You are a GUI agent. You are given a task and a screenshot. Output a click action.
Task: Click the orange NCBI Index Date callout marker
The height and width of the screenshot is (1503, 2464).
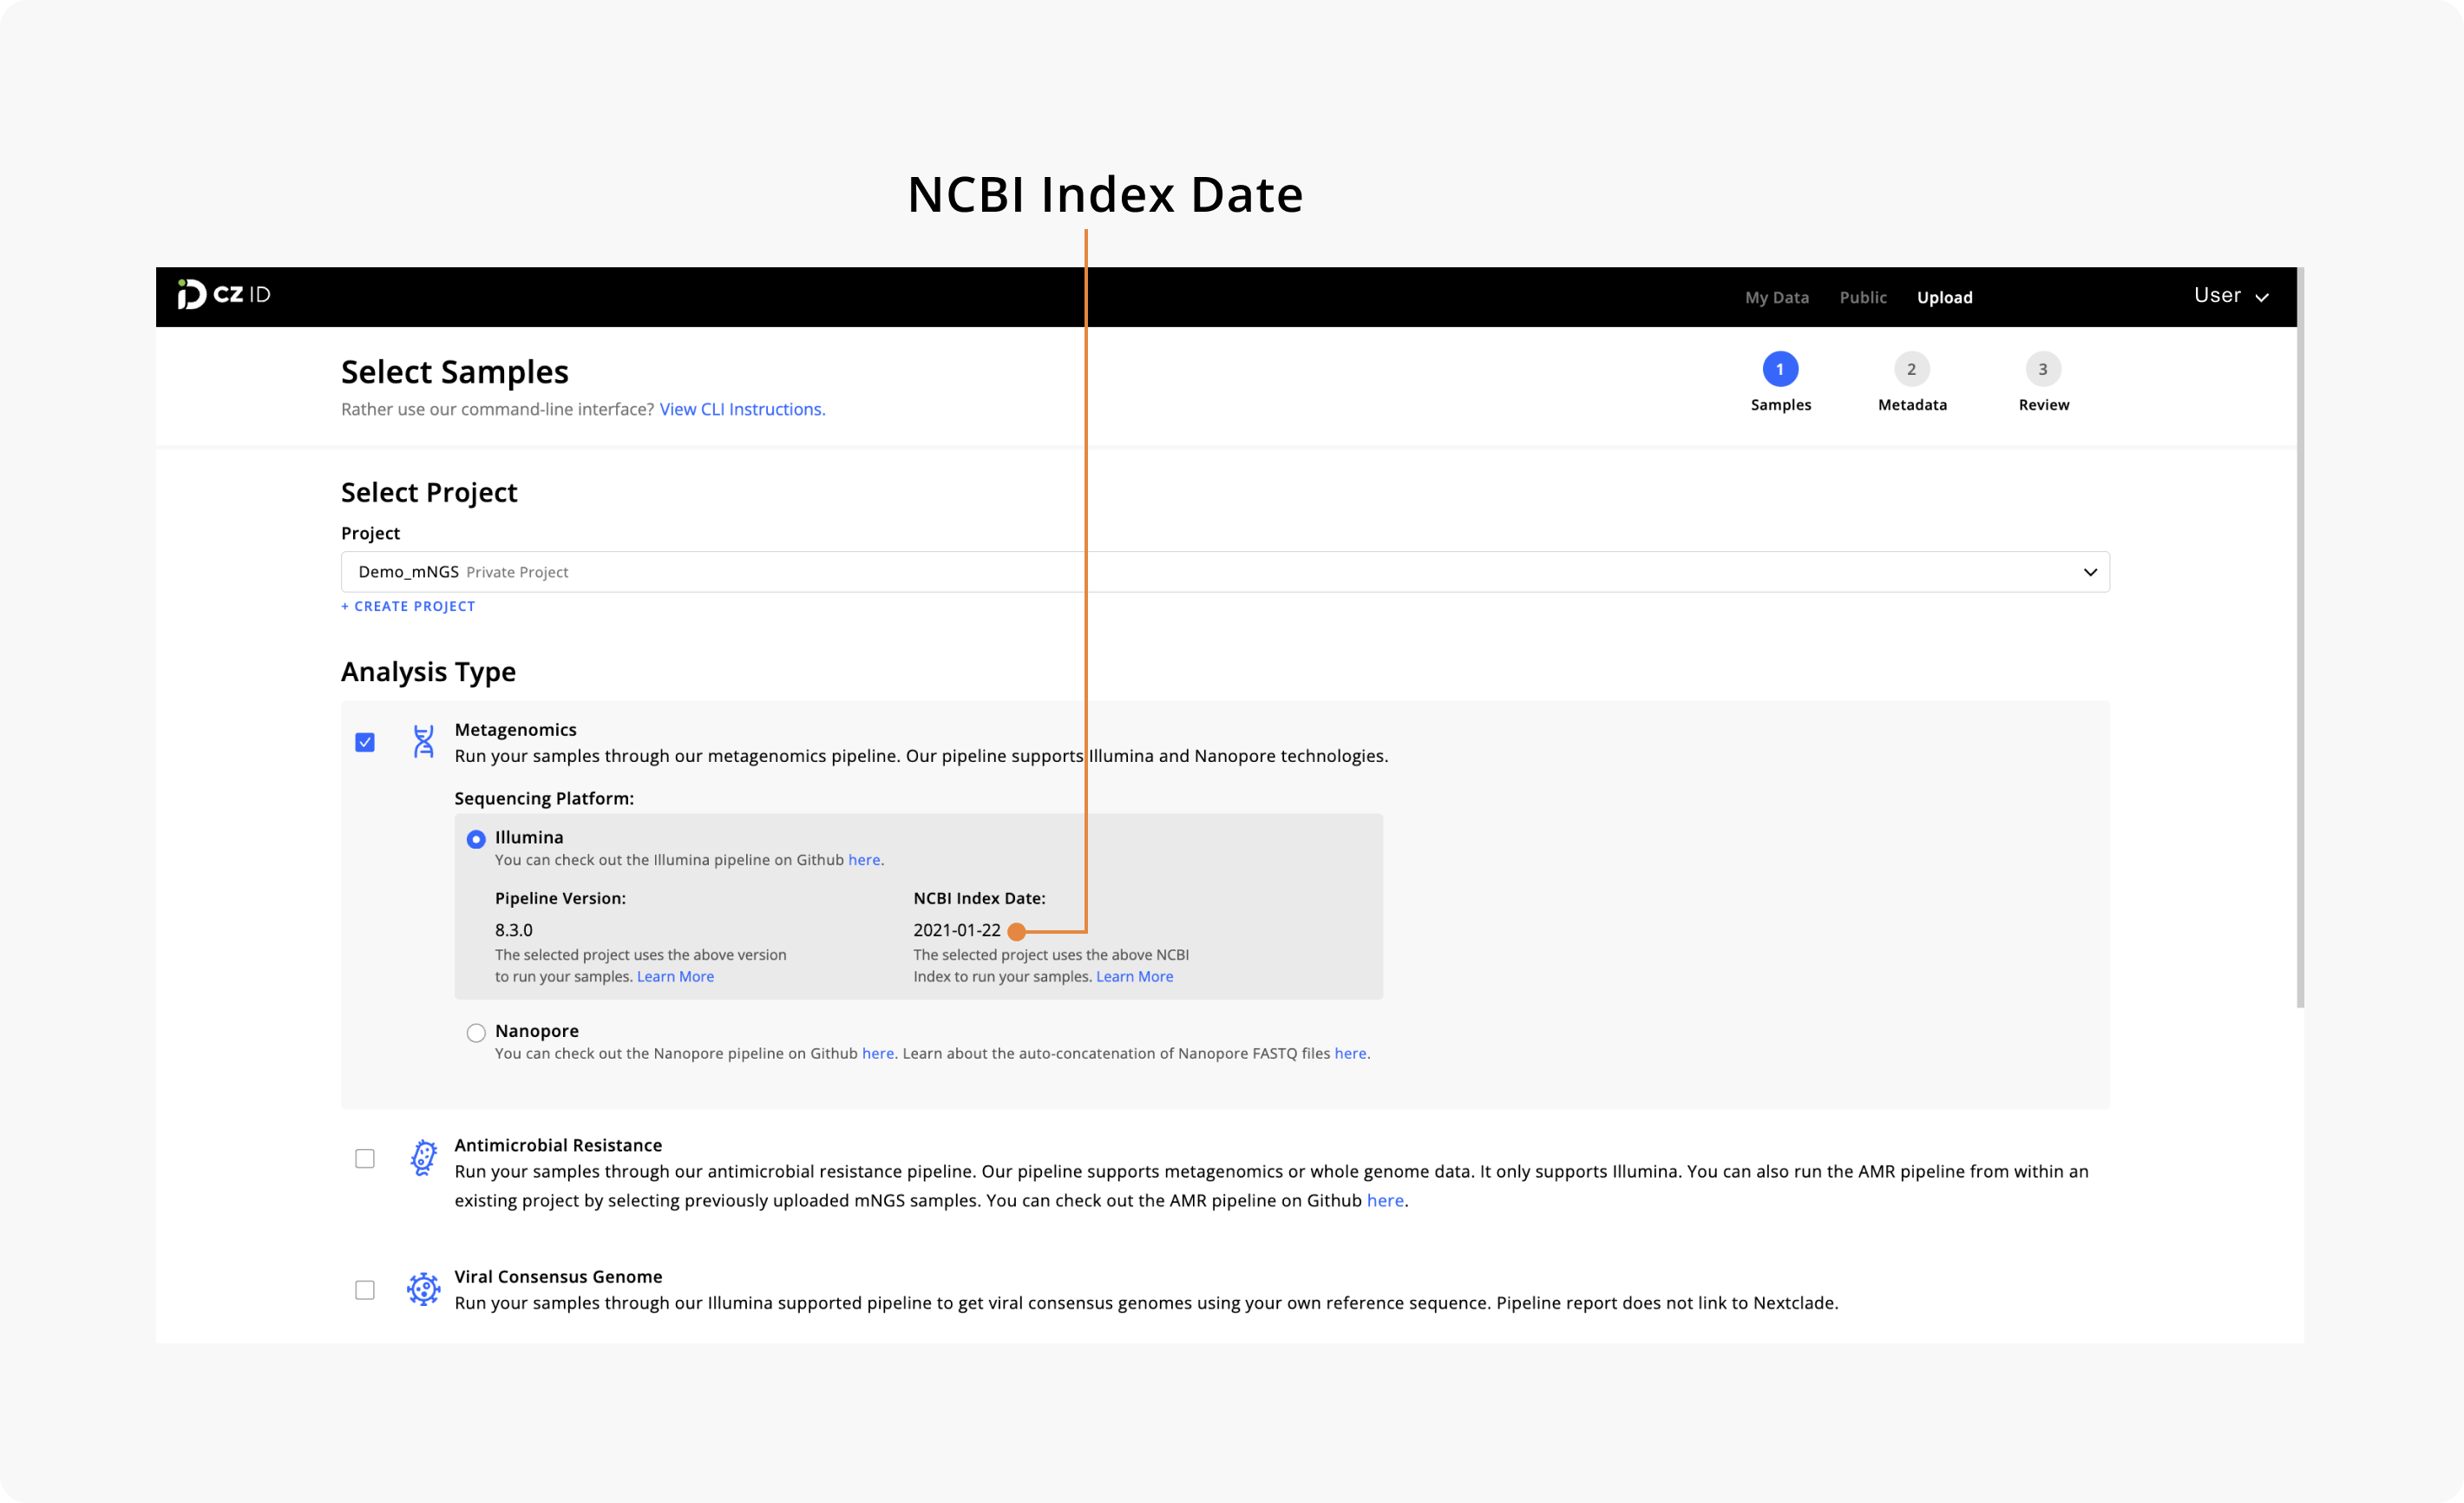click(x=1018, y=931)
